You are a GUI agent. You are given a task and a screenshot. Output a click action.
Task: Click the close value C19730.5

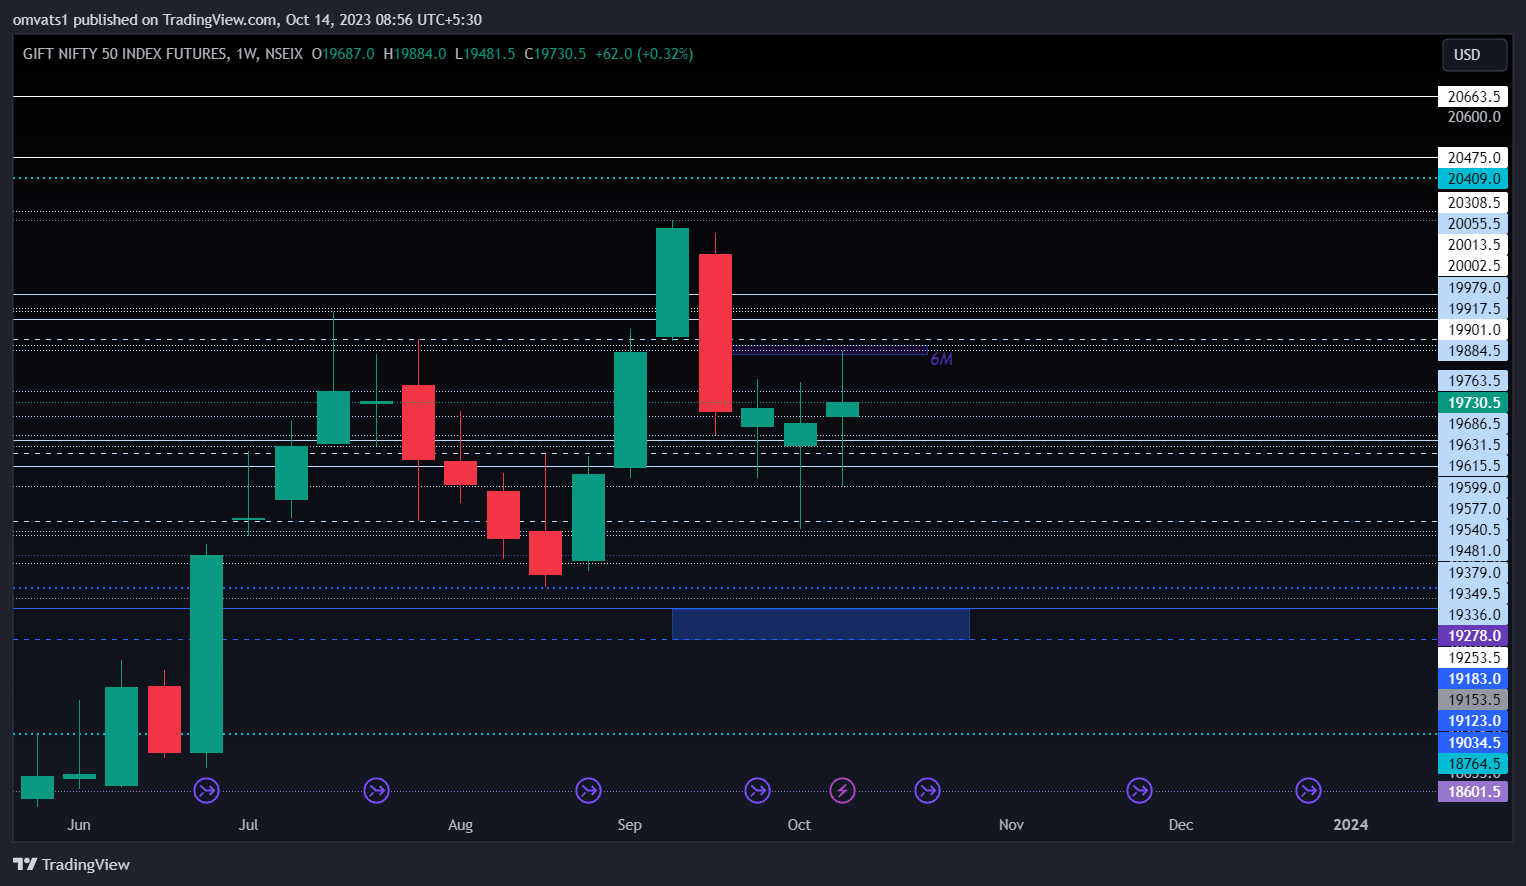555,54
